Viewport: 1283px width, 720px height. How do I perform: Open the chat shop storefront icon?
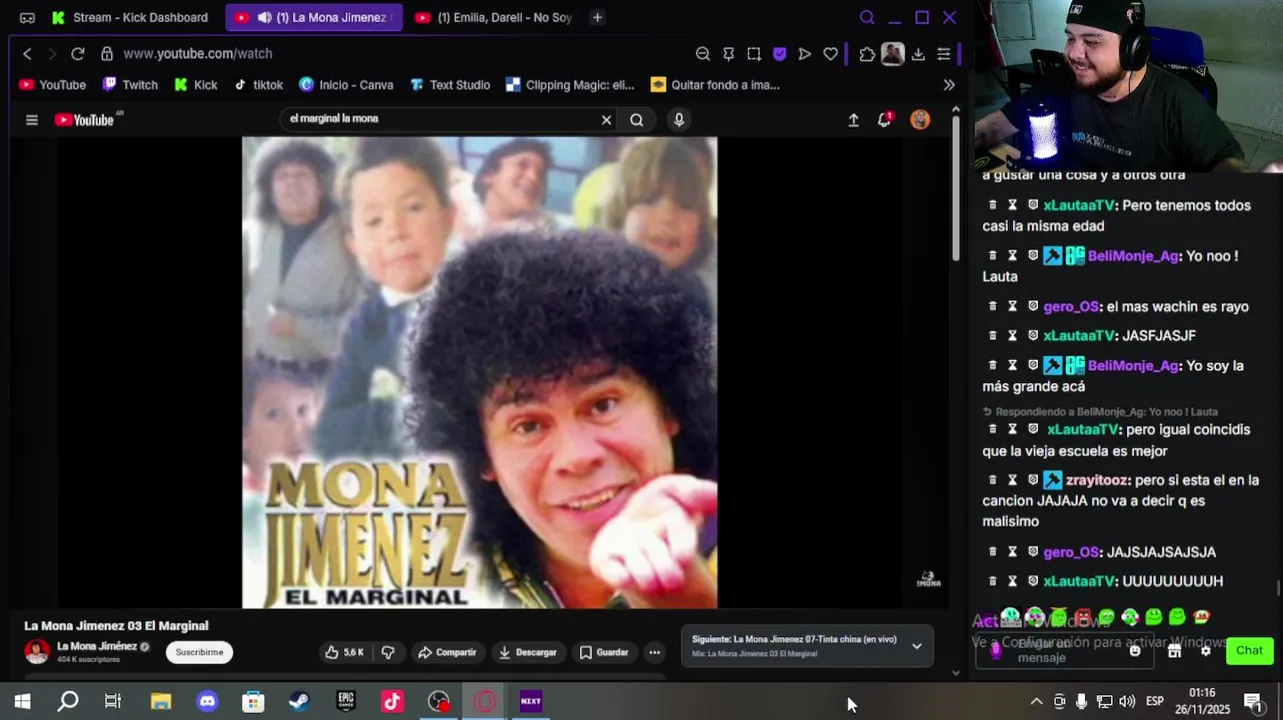point(1174,651)
